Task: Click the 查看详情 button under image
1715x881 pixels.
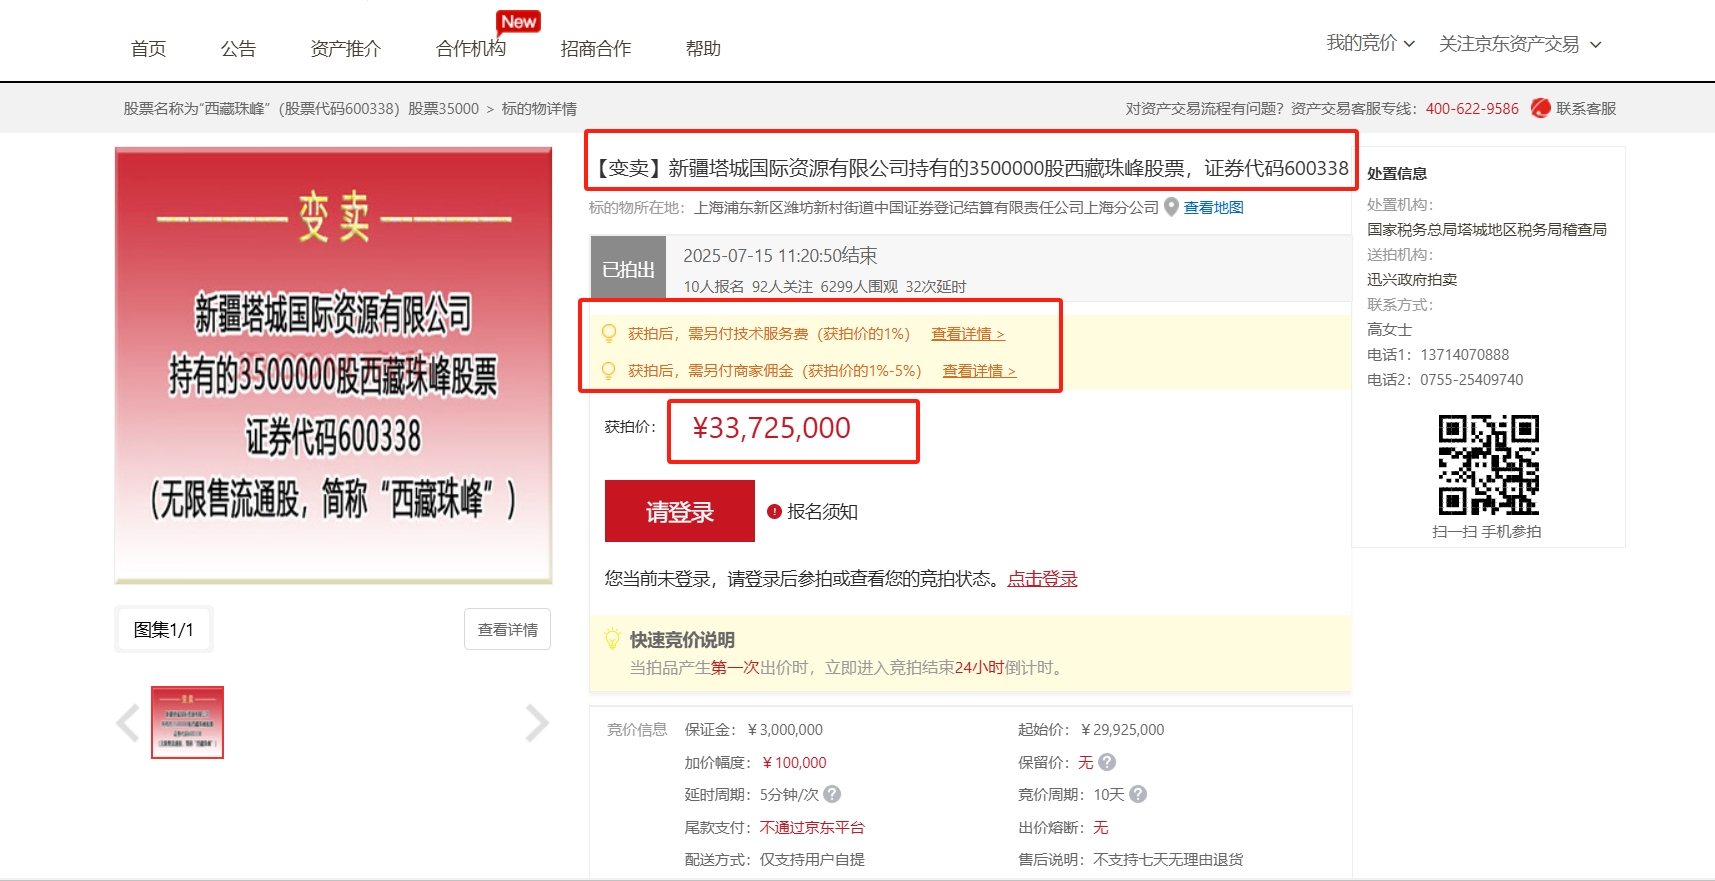Action: point(507,629)
